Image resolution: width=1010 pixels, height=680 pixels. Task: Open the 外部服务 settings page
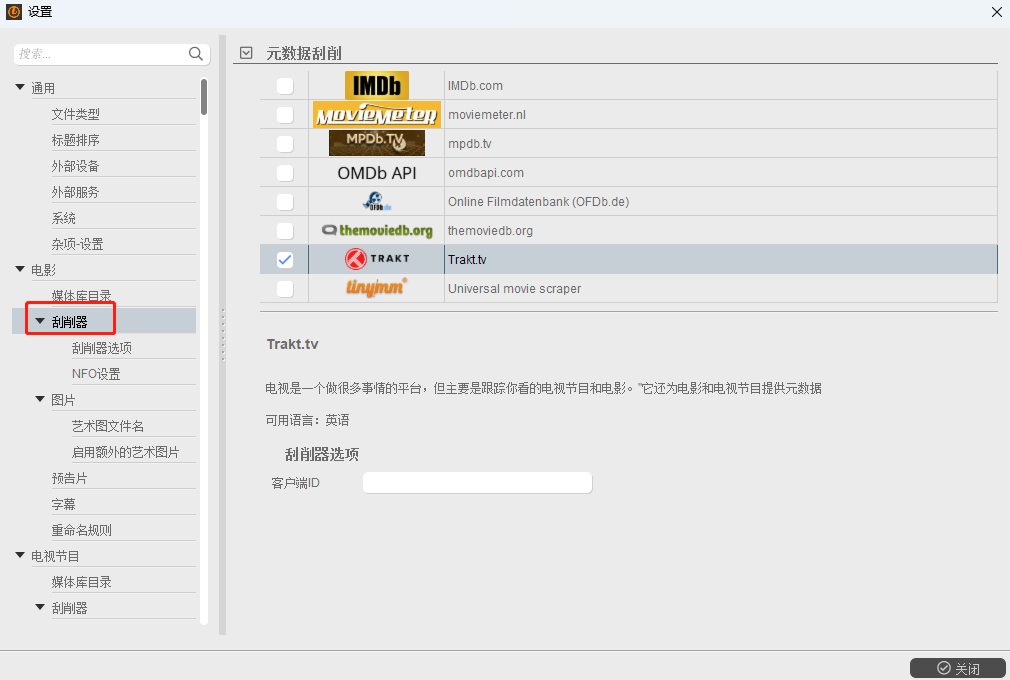click(75, 192)
